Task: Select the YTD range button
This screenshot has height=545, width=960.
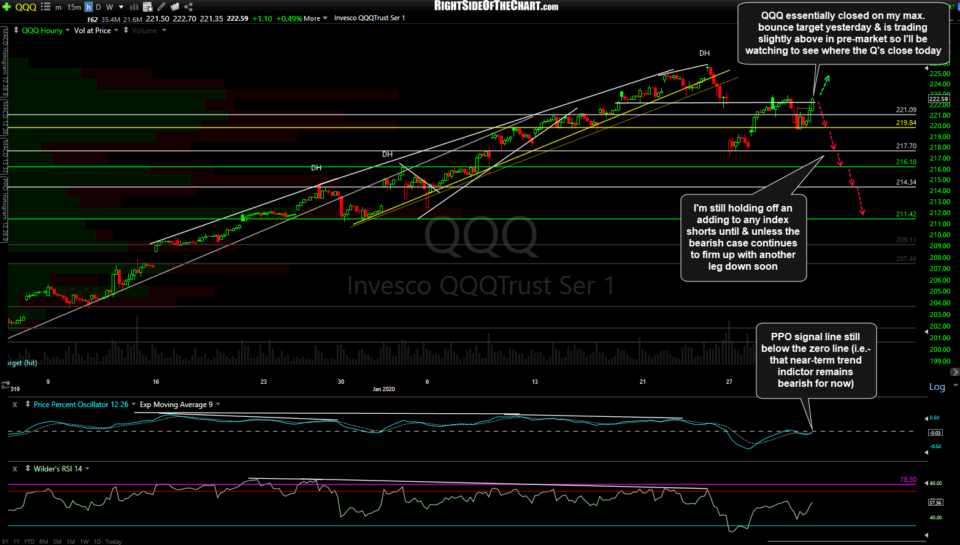Action: point(29,541)
